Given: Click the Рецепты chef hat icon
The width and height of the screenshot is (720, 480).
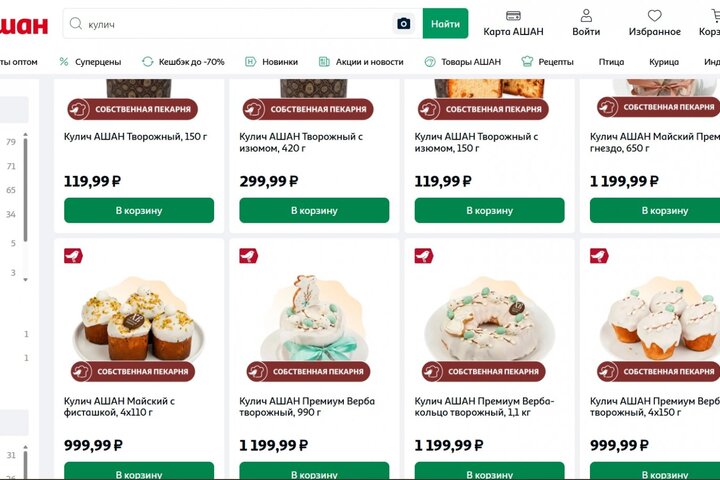Looking at the screenshot, I should 527,62.
